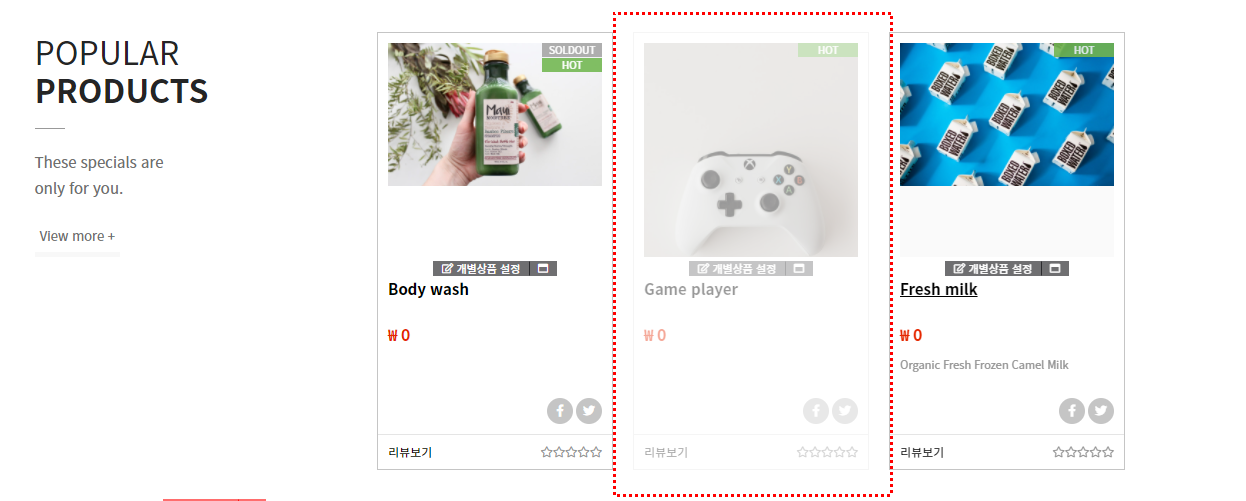Click 개별상품 설정 for Fresh milk
This screenshot has width=1246, height=501.
pos(994,269)
